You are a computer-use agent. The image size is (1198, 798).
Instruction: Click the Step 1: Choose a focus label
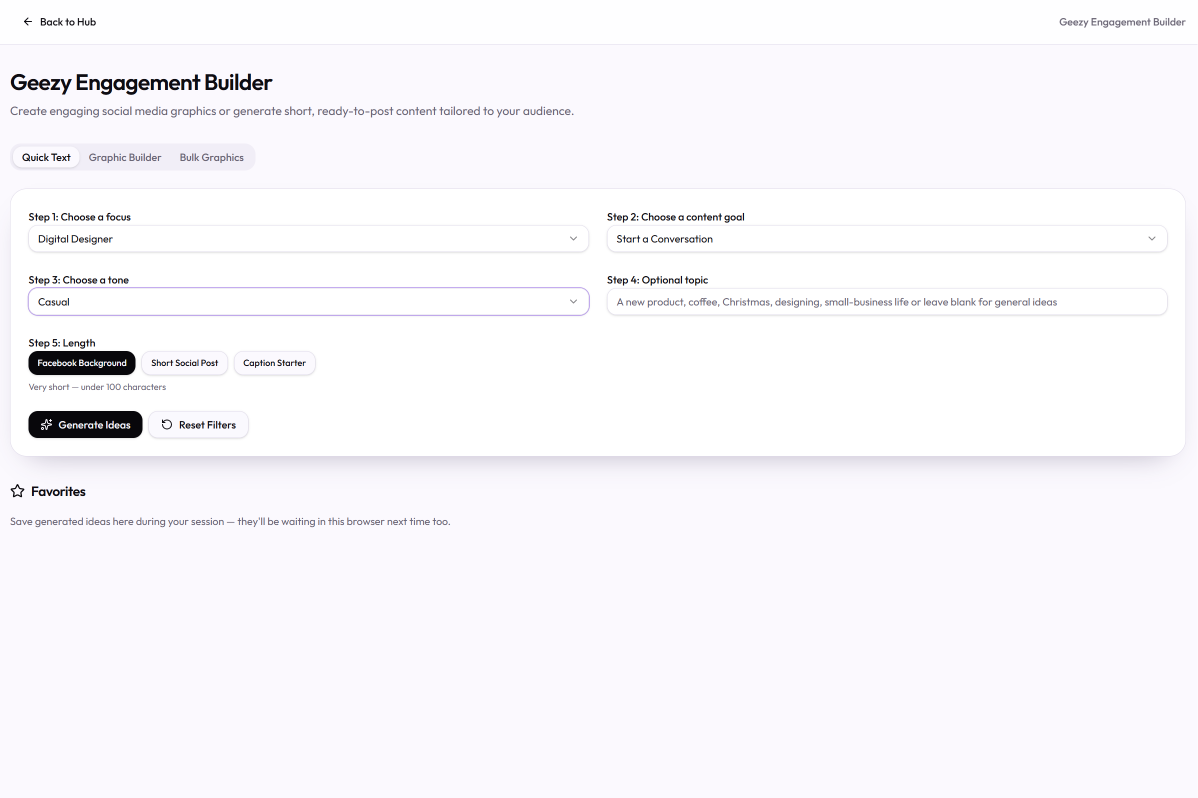(x=79, y=217)
